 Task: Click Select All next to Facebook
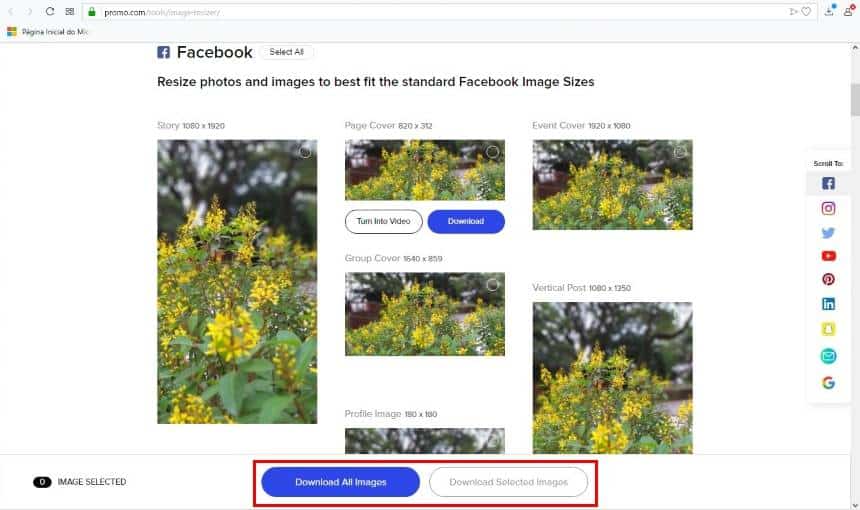tap(286, 52)
